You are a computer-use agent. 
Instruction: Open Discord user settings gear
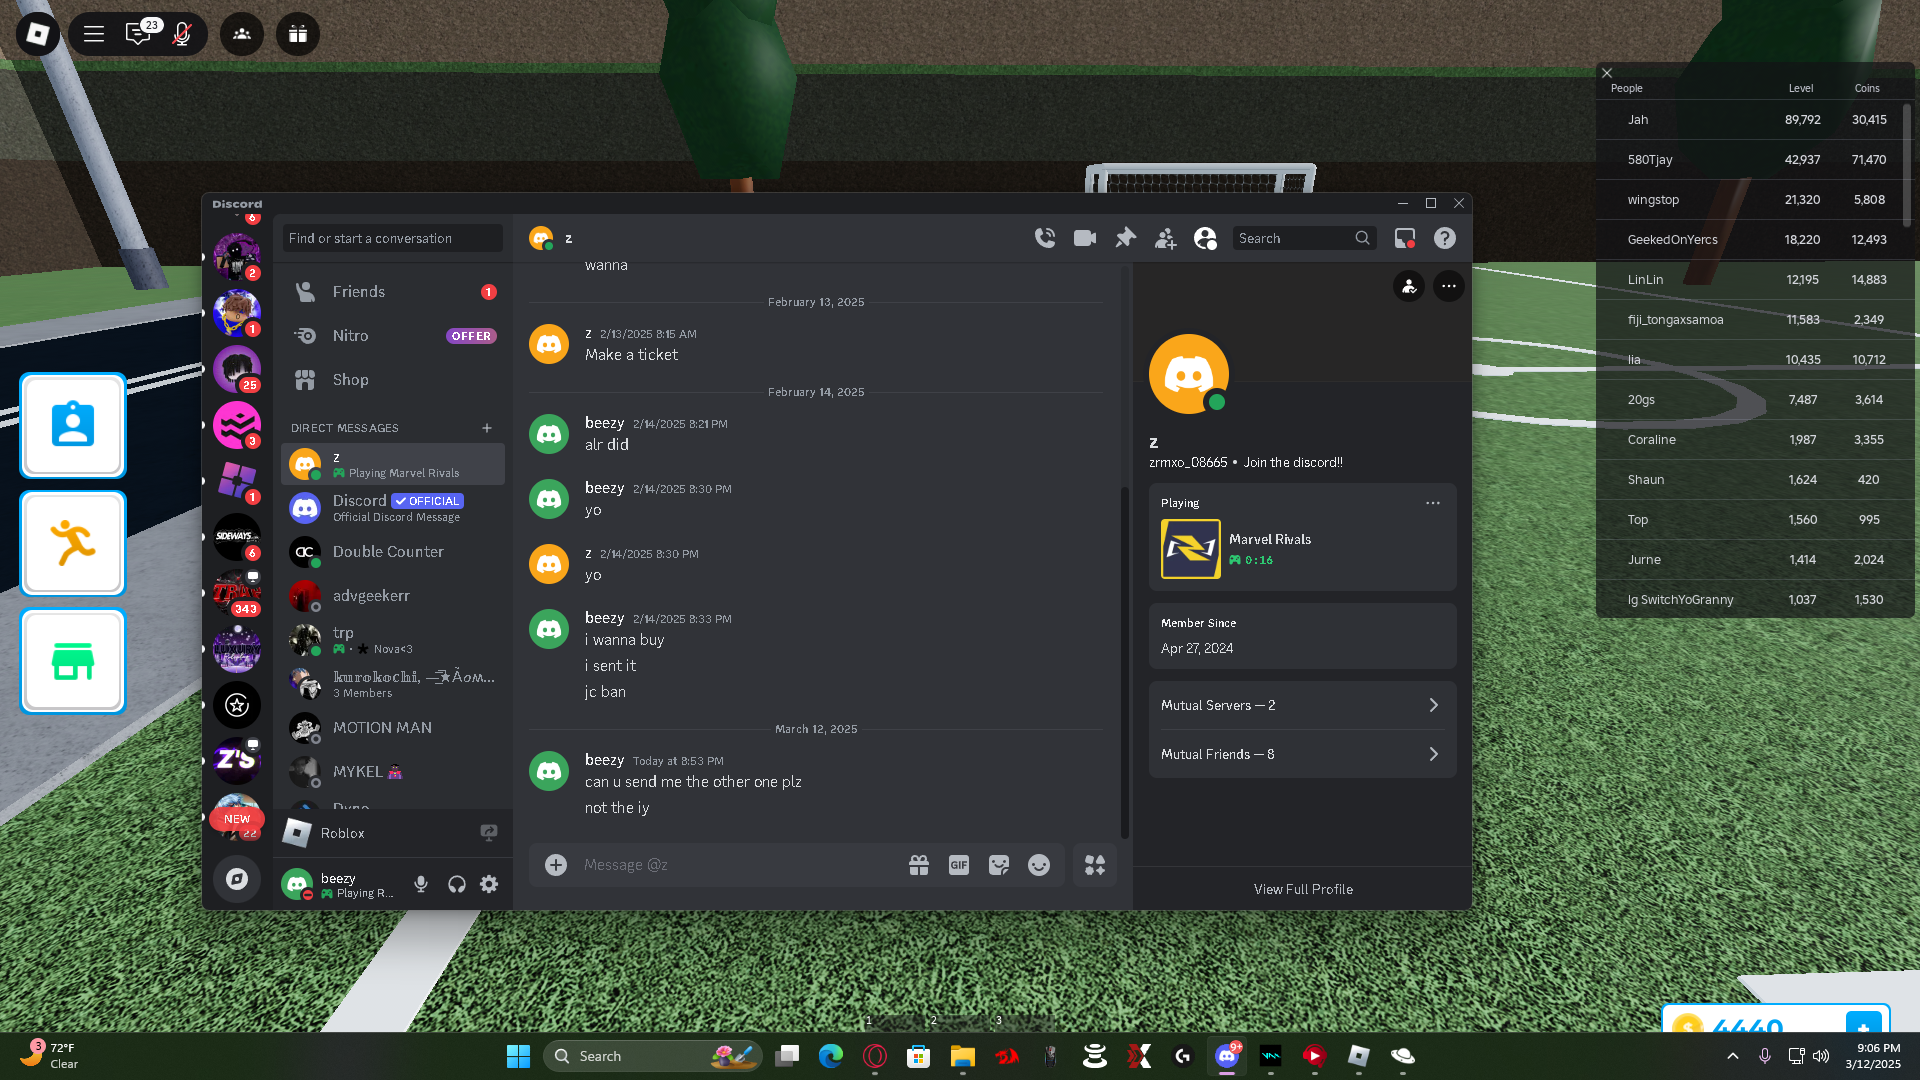(x=489, y=884)
